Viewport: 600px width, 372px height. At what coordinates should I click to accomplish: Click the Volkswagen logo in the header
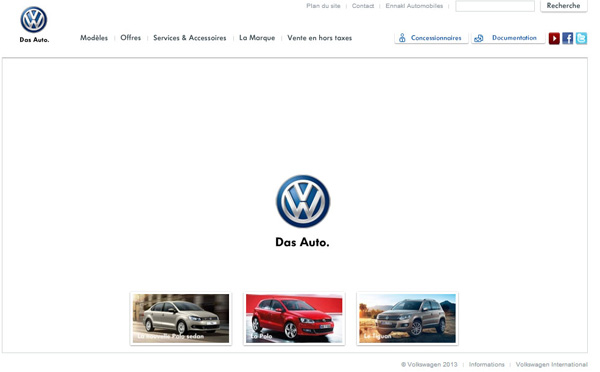(x=34, y=20)
